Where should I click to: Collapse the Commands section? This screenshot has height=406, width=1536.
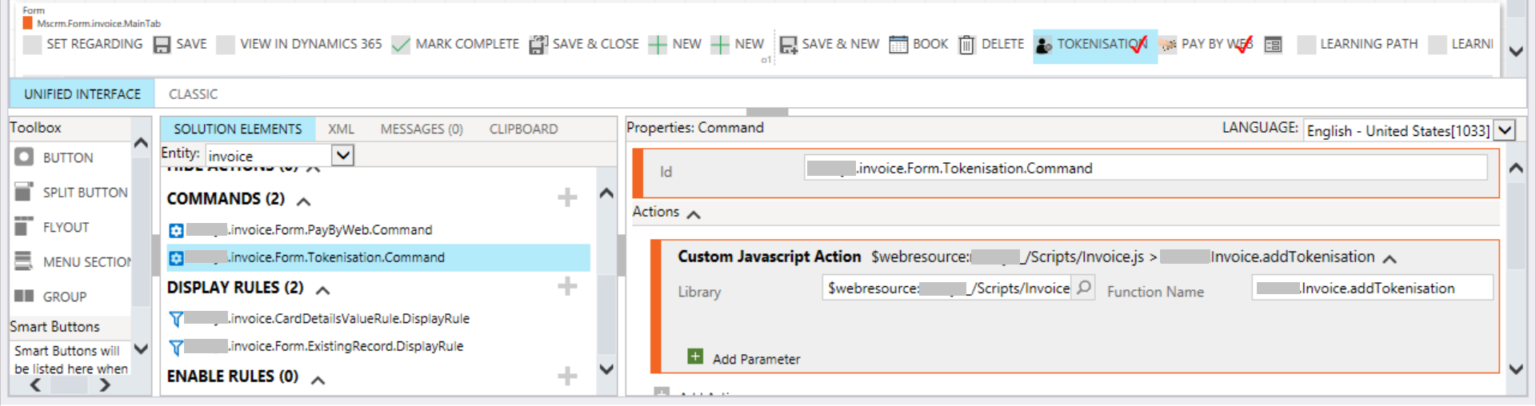[305, 200]
